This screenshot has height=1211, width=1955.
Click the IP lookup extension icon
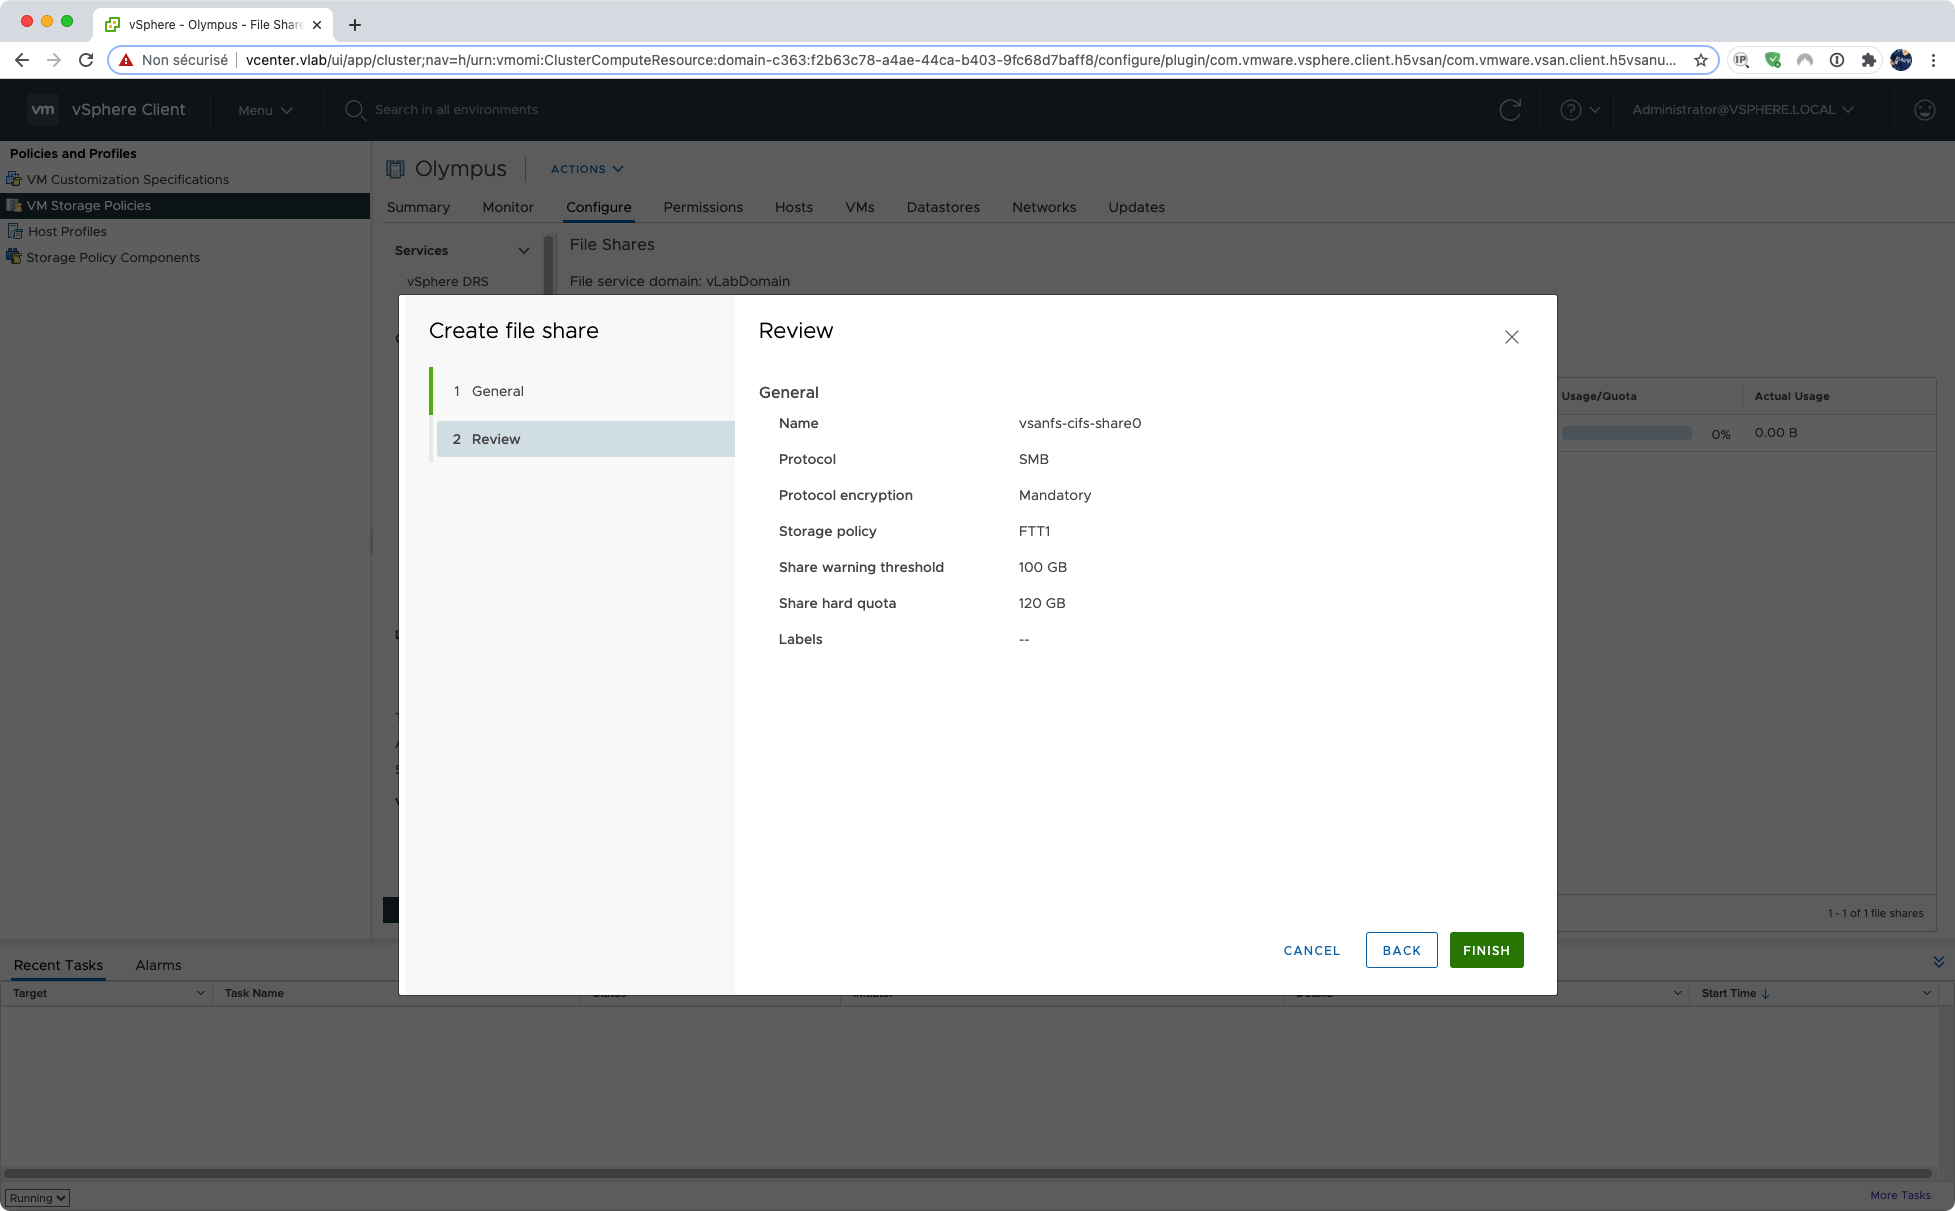point(1741,60)
